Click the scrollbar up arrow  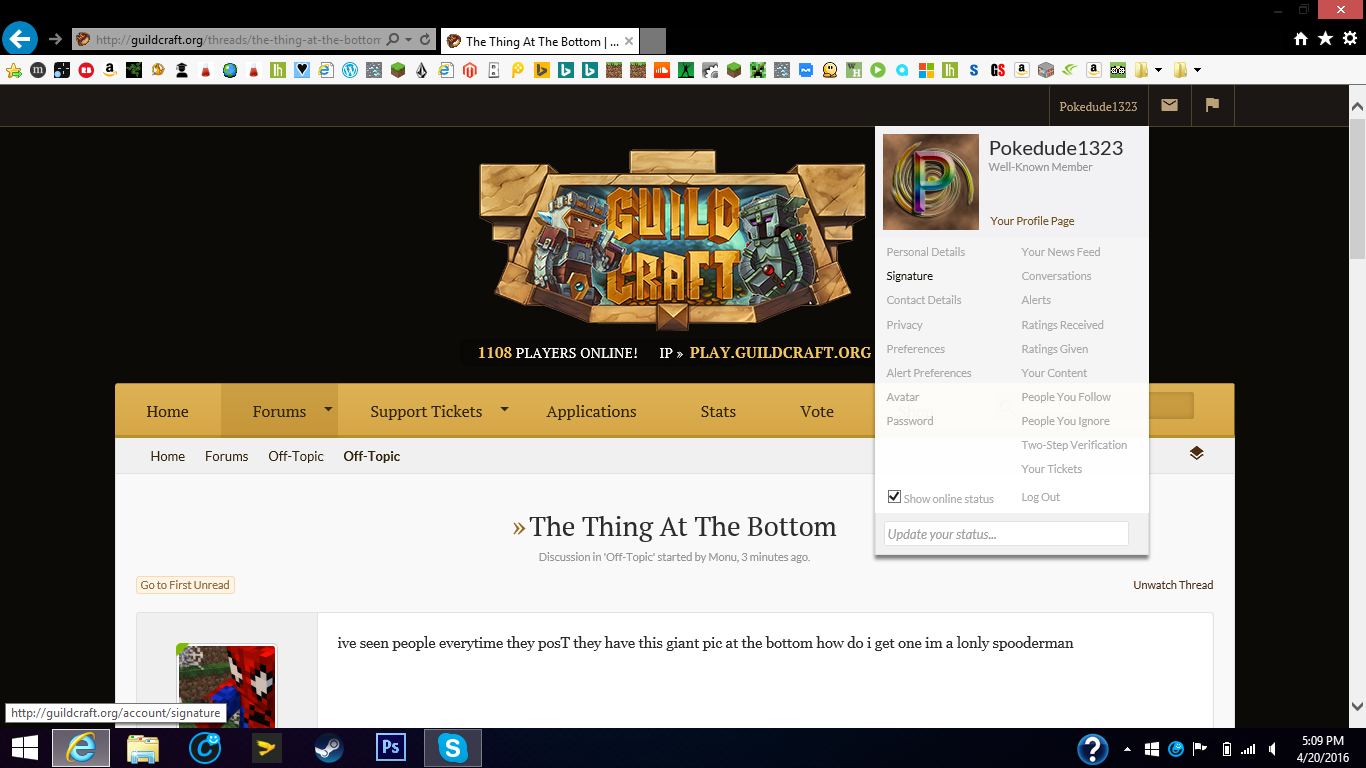click(1357, 105)
